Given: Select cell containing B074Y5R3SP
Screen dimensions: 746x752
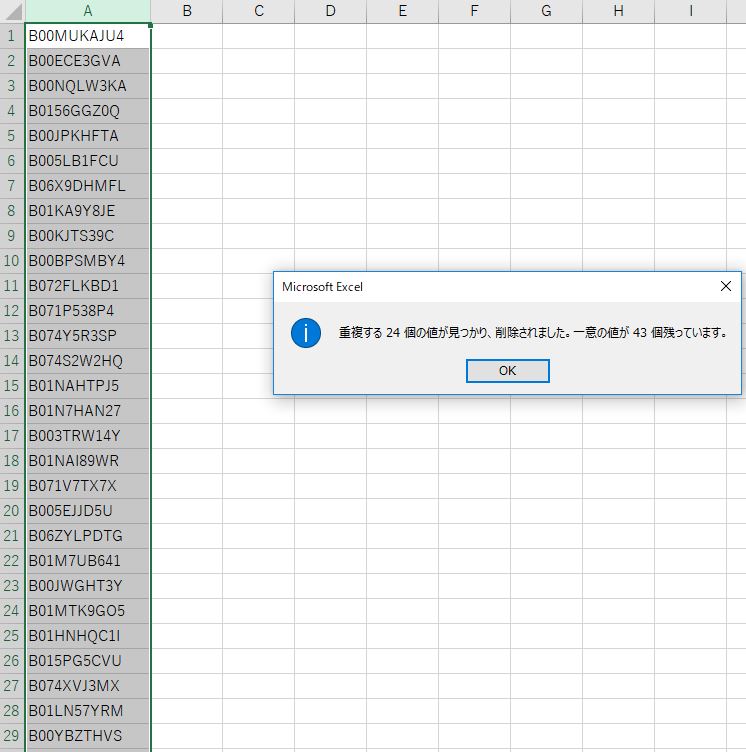Looking at the screenshot, I should (88, 336).
